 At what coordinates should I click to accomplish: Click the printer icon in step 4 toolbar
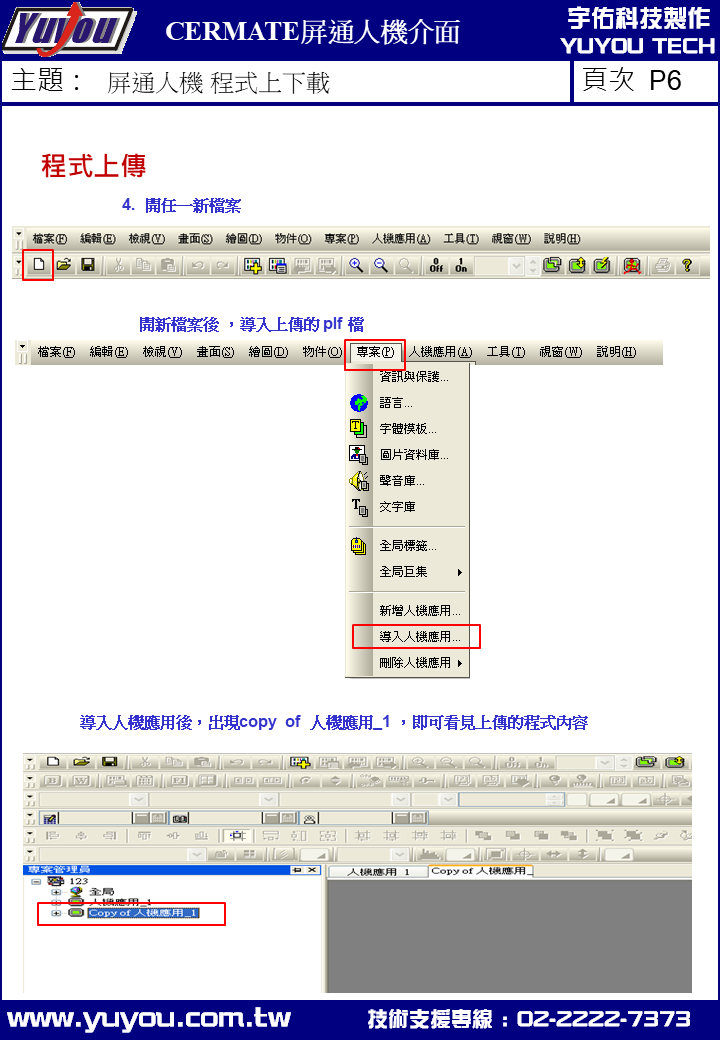tap(662, 265)
